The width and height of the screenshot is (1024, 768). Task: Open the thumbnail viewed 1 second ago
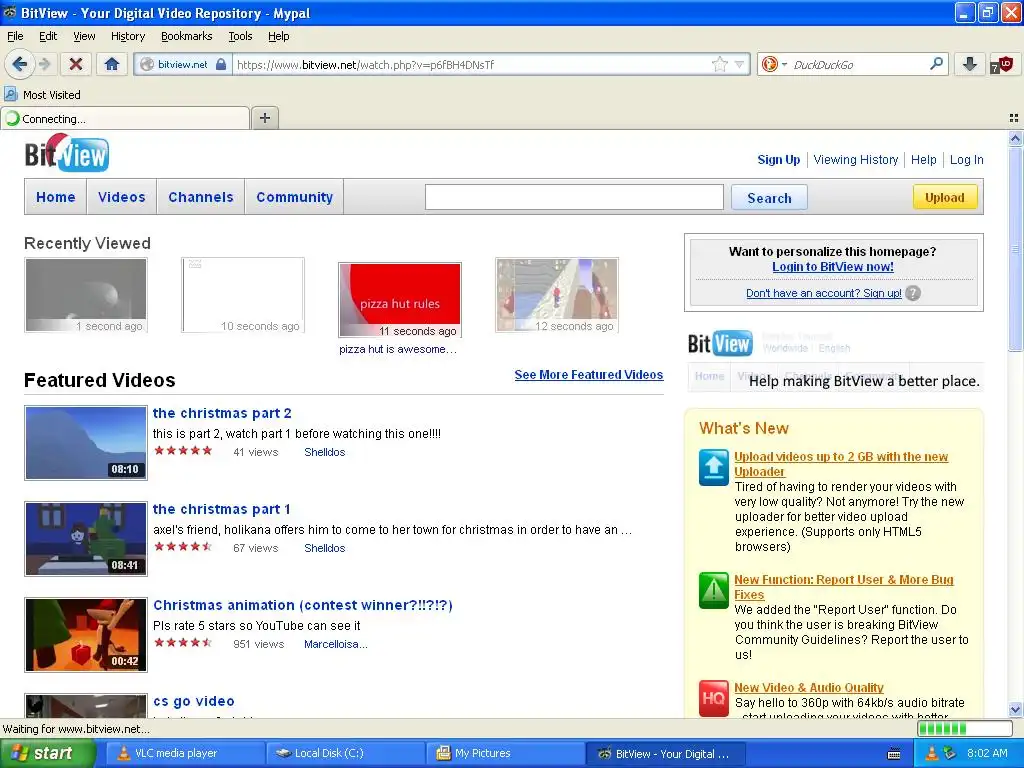pos(86,295)
